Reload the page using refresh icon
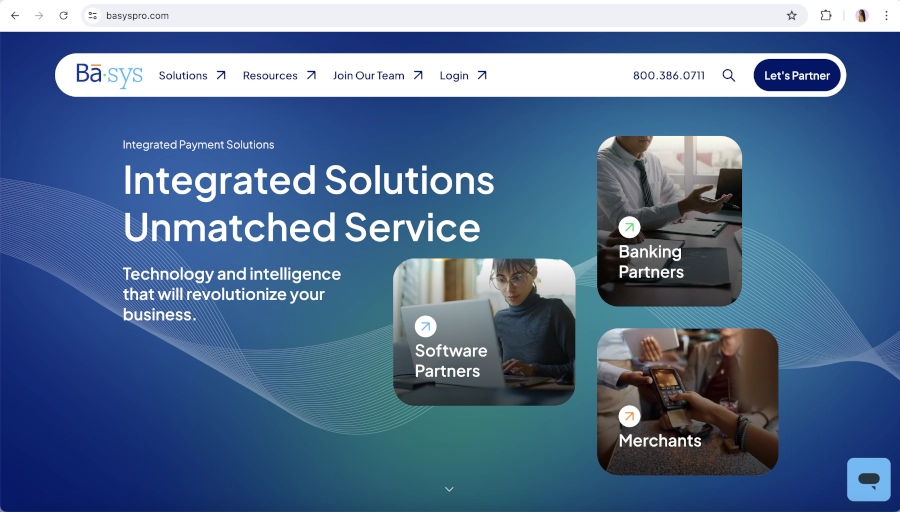This screenshot has width=900, height=512. [64, 15]
